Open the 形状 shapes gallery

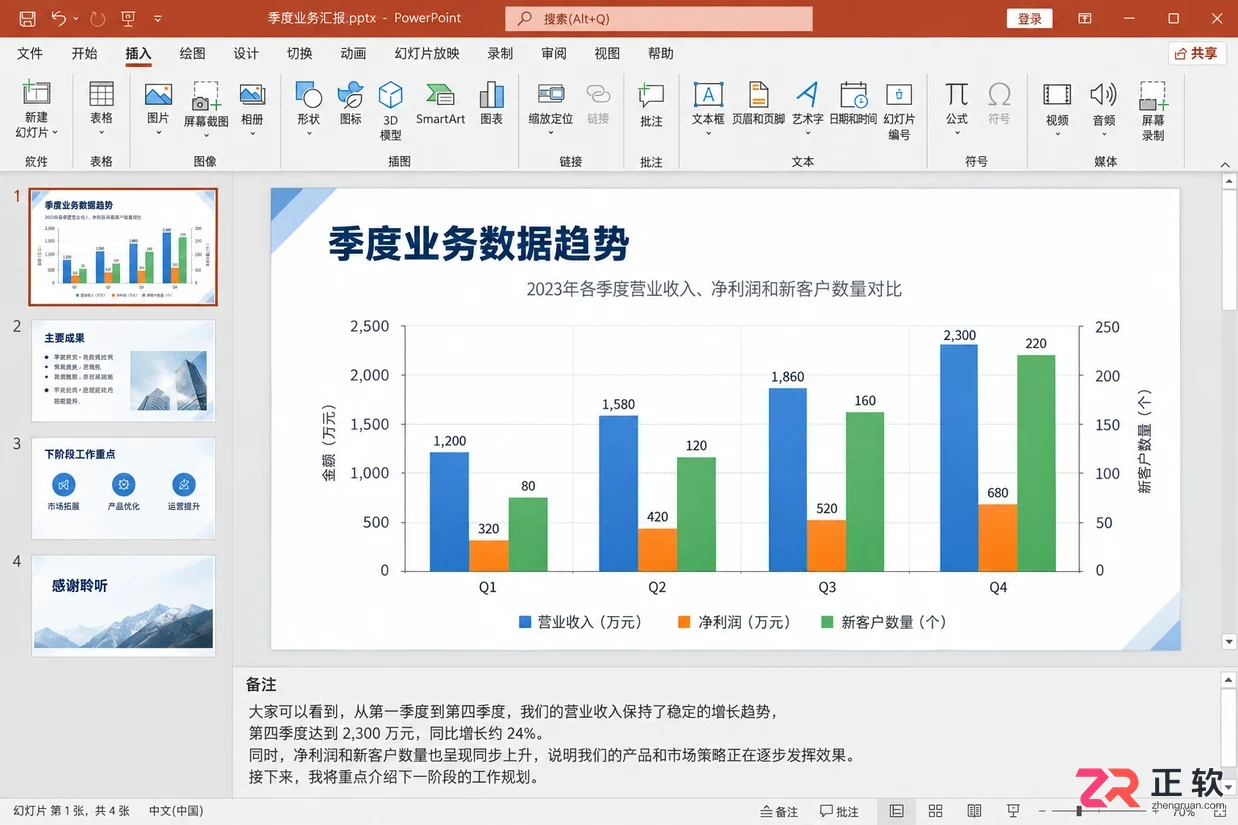(309, 109)
